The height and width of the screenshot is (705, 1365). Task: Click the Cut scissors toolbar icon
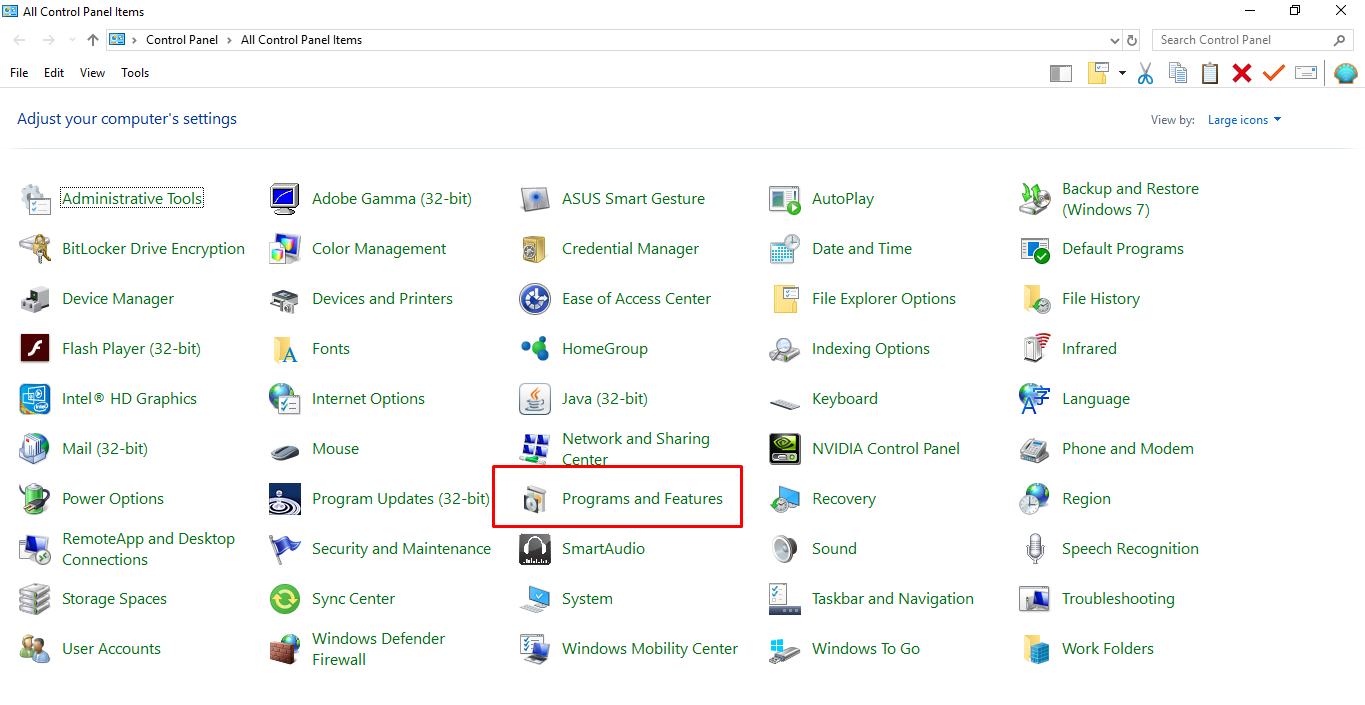1146,73
